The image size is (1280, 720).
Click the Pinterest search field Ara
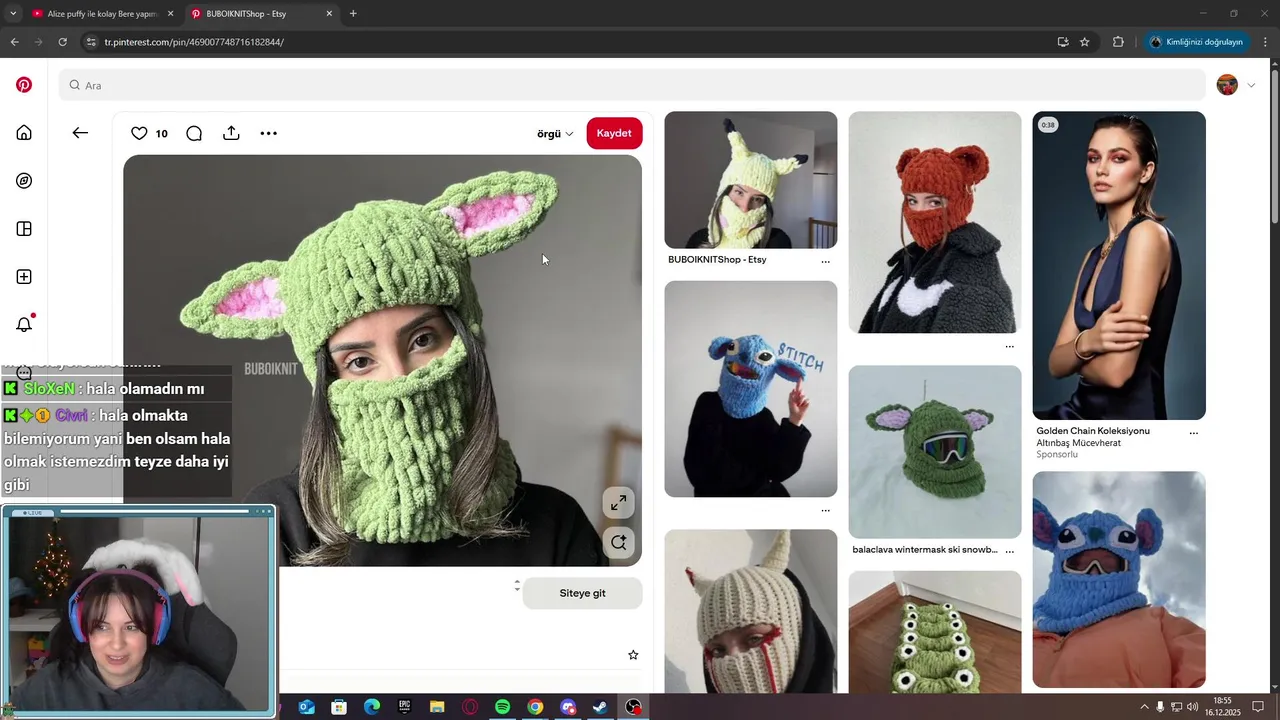click(632, 85)
